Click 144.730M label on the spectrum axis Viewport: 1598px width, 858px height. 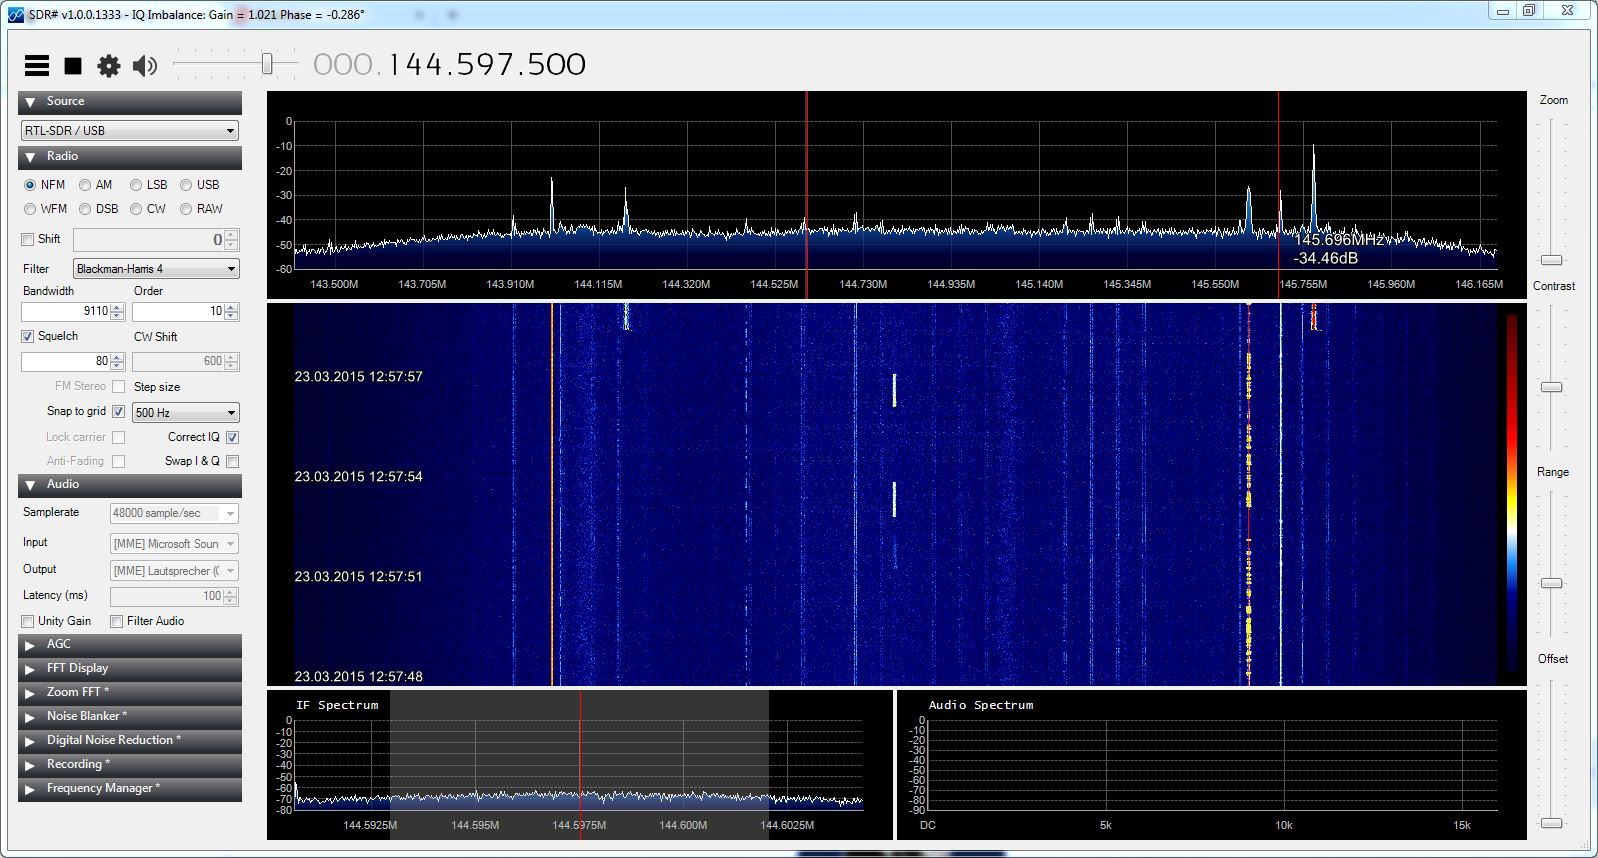[863, 284]
